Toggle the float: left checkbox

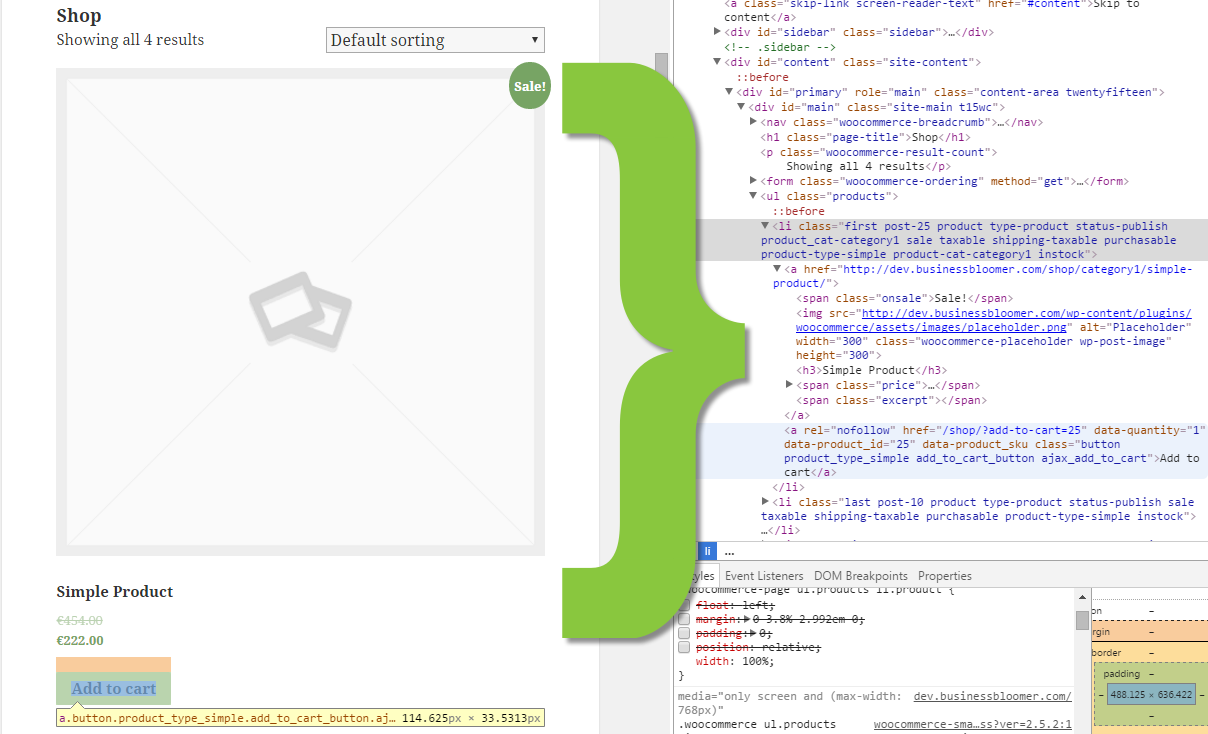click(x=684, y=605)
